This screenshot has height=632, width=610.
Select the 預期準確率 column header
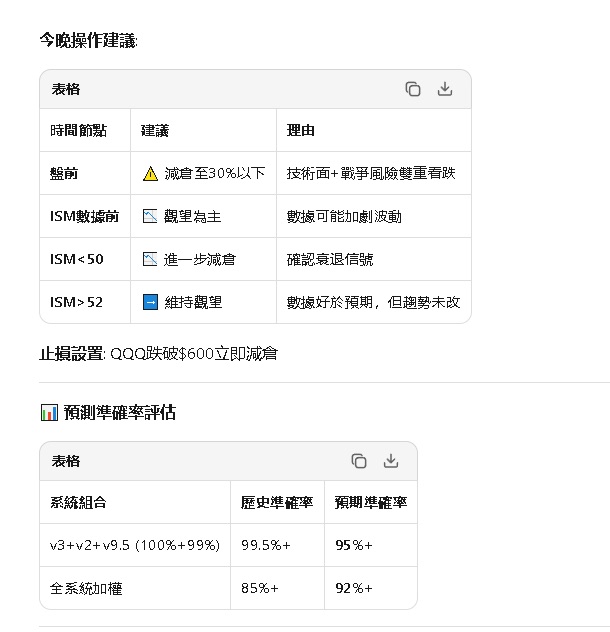pyautogui.click(x=369, y=502)
